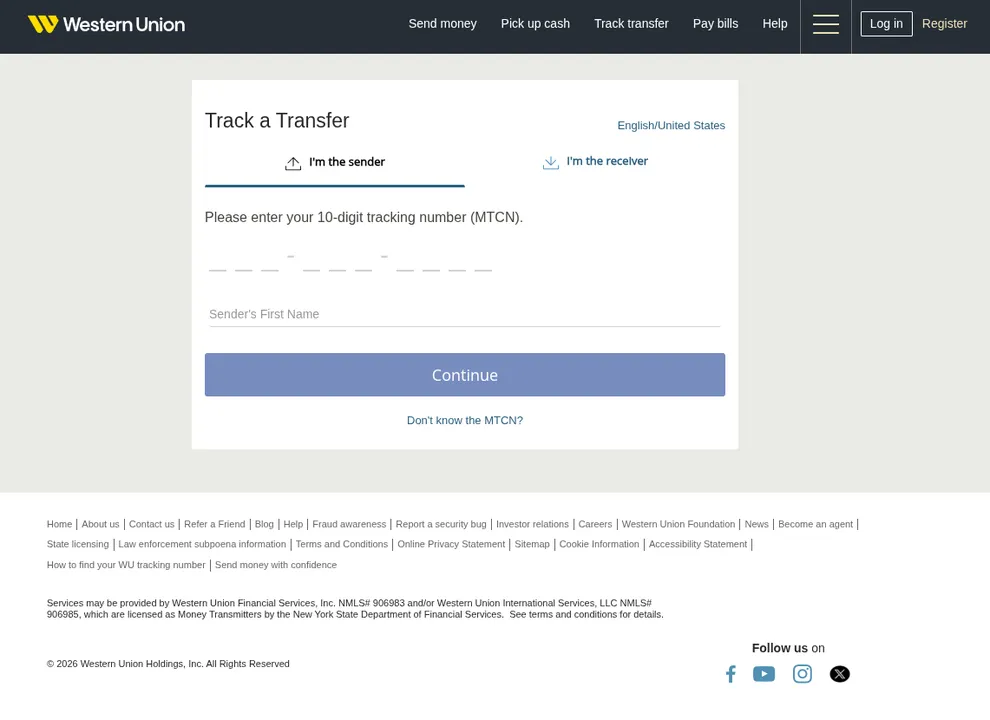990x720 pixels.
Task: Open Western Union Facebook page icon
Action: tap(731, 674)
